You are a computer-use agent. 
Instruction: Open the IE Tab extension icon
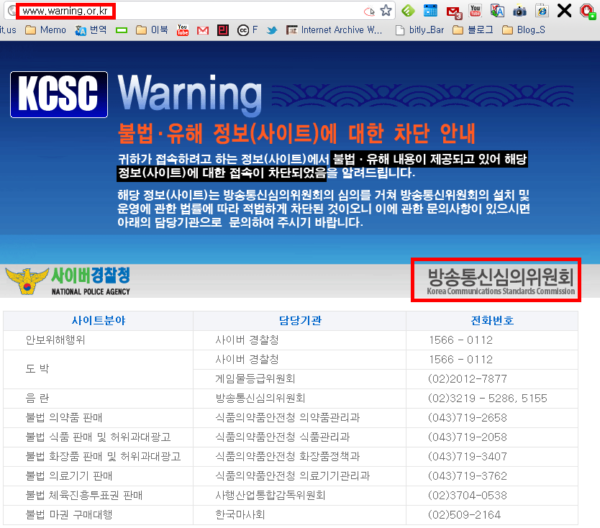542,11
